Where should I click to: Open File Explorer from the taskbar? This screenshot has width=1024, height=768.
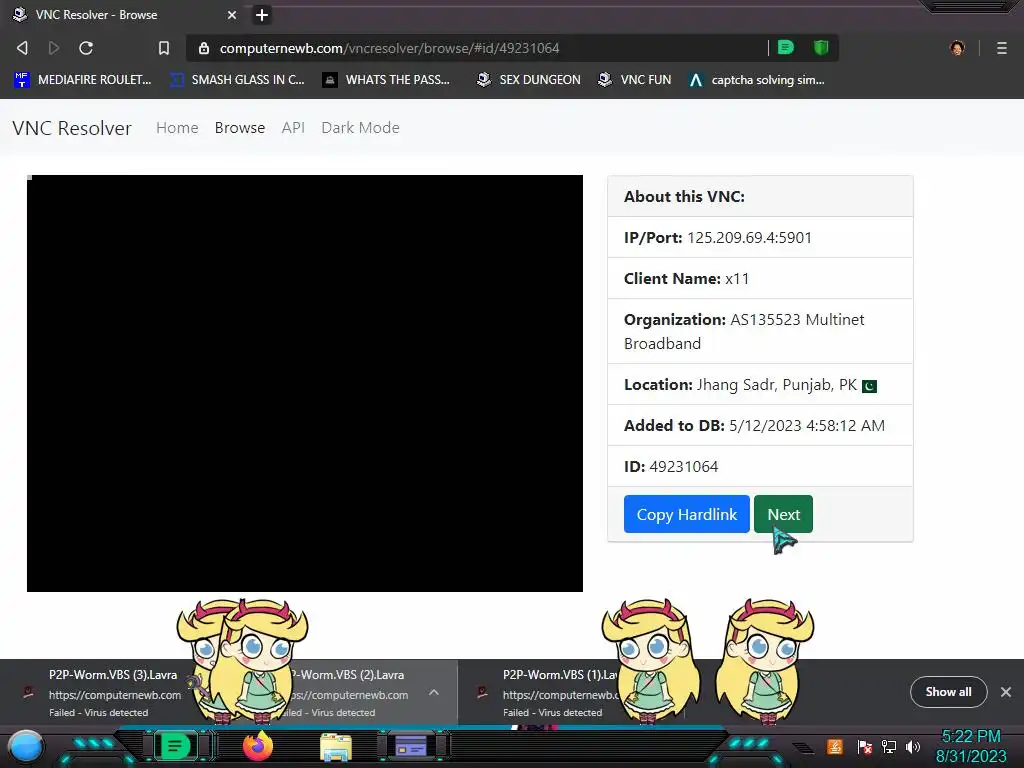pos(336,746)
